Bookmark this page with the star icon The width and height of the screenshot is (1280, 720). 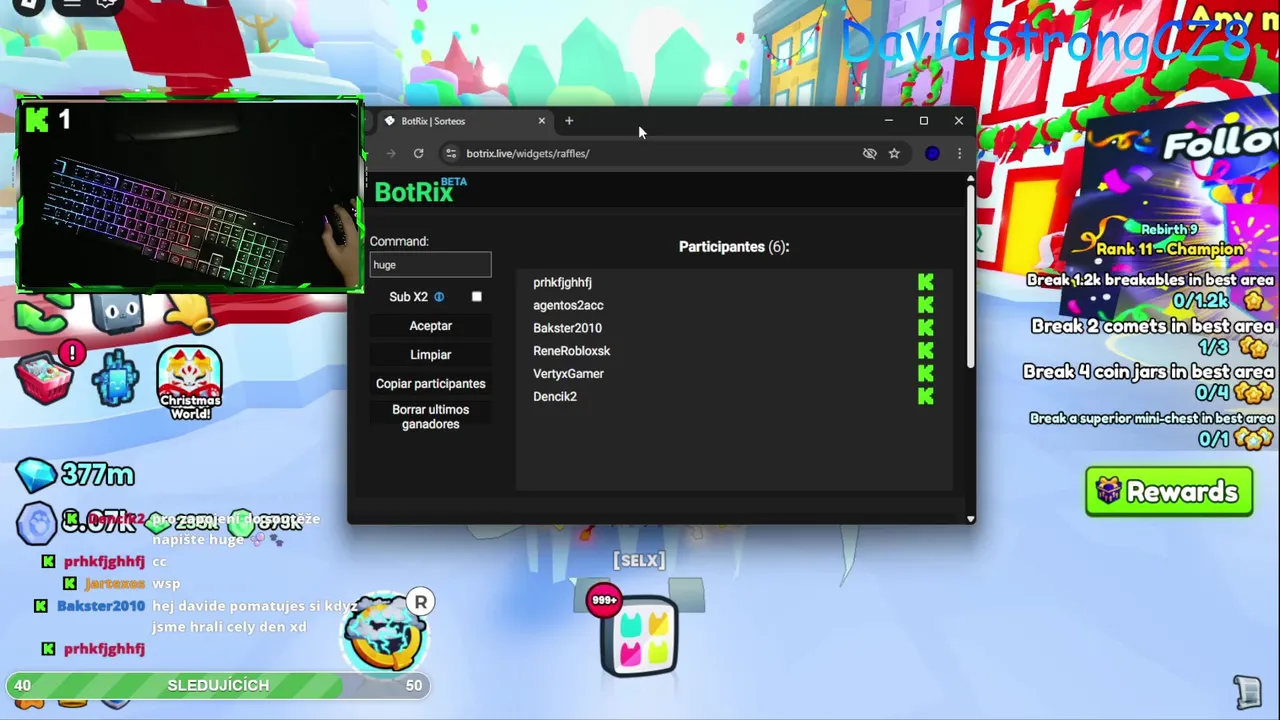click(894, 153)
